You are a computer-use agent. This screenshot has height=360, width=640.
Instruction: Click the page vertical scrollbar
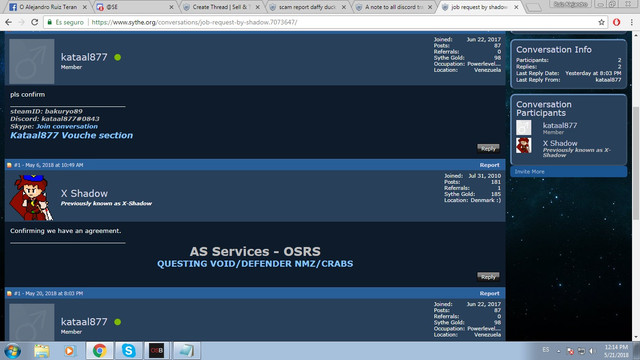[x=636, y=163]
